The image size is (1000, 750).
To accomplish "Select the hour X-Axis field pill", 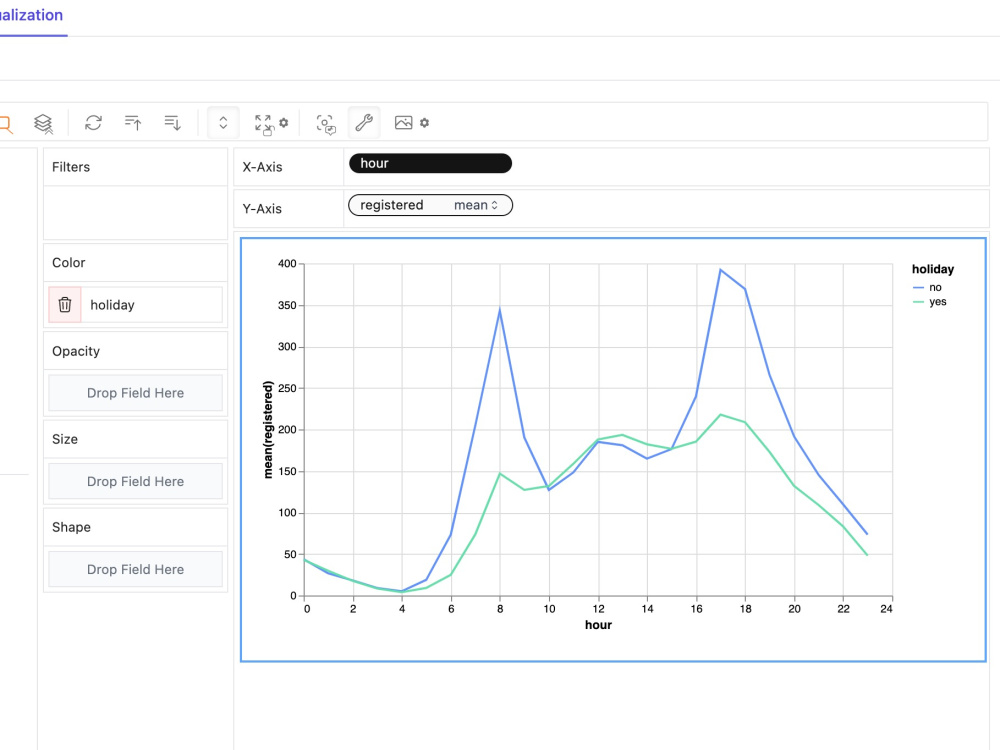I will coord(430,163).
